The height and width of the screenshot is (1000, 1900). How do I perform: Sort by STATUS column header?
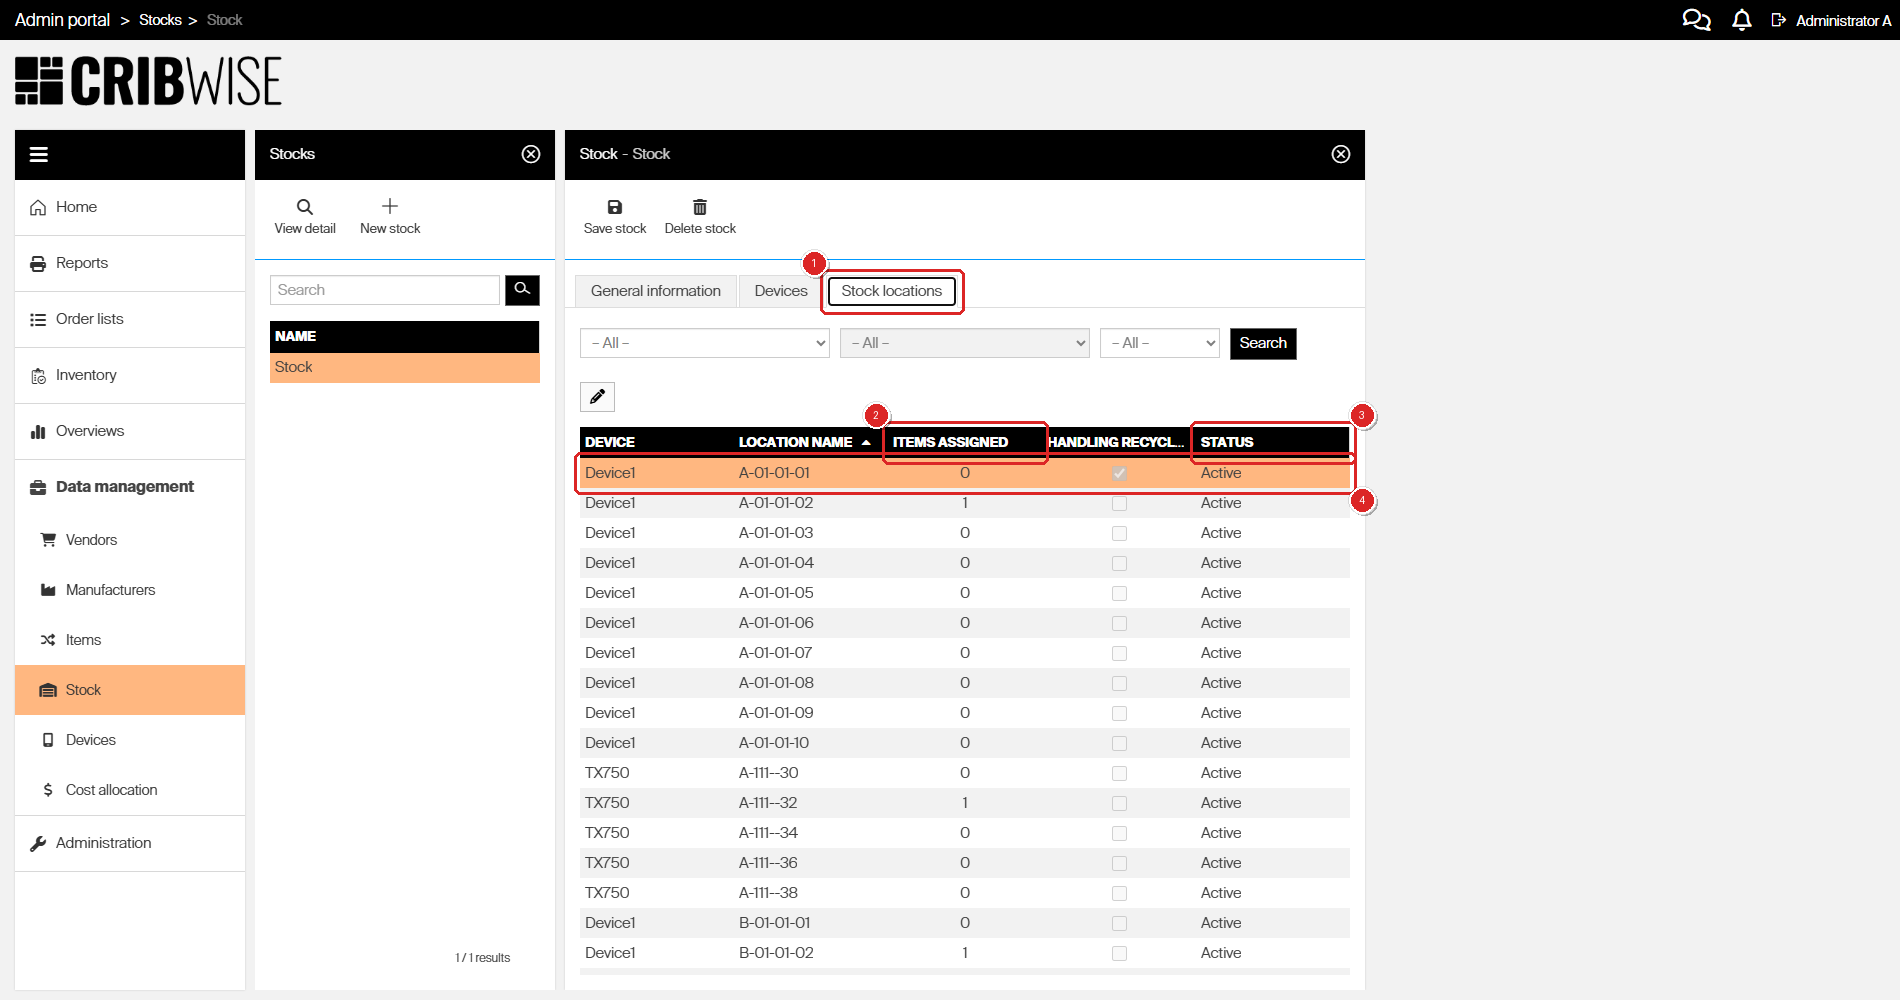[x=1227, y=442]
